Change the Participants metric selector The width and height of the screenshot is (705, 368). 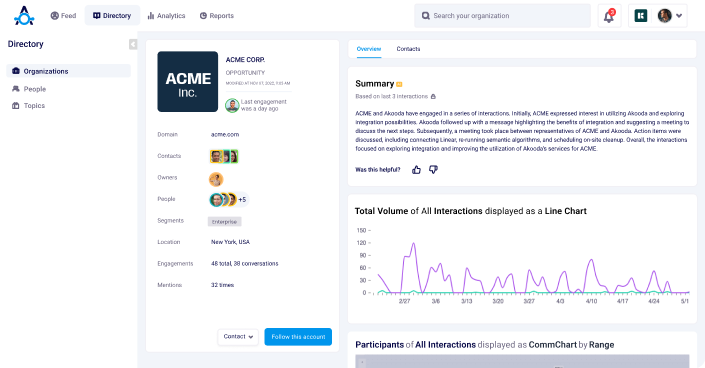click(379, 345)
